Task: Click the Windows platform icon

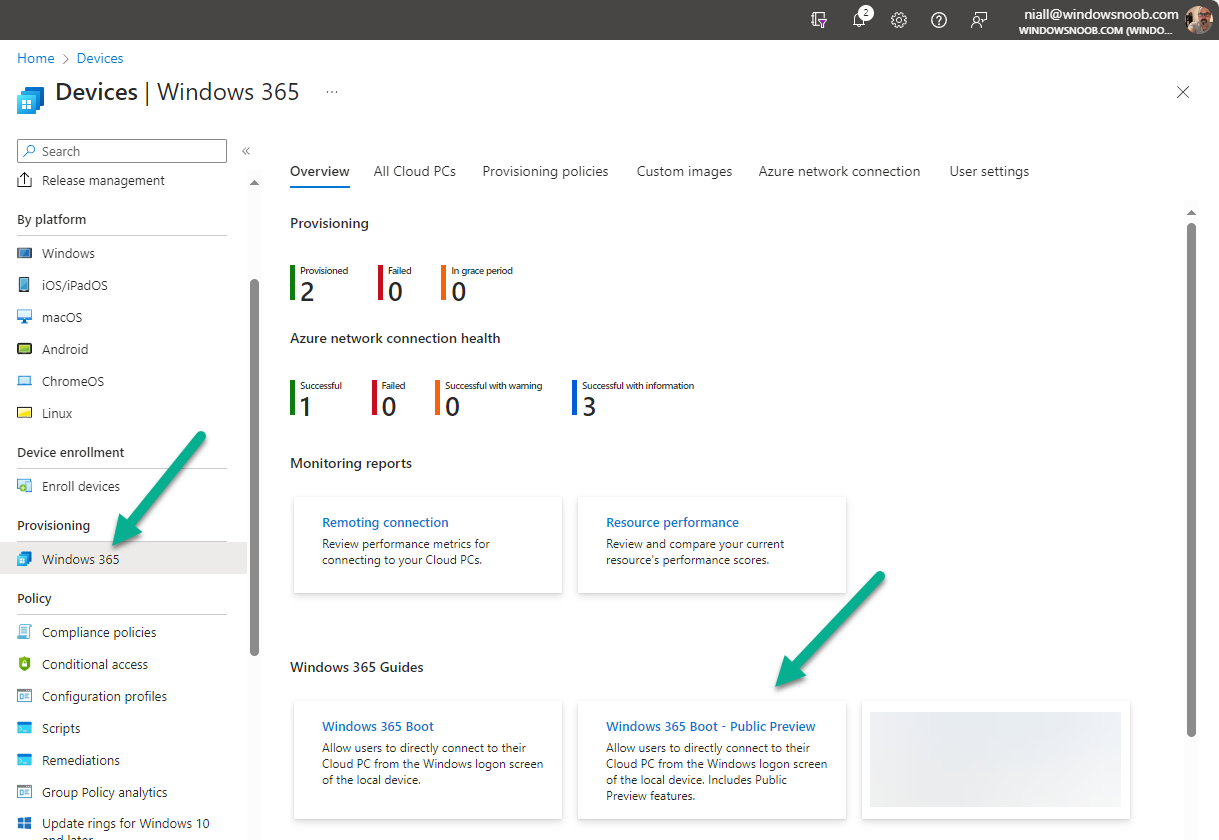Action: (x=25, y=253)
